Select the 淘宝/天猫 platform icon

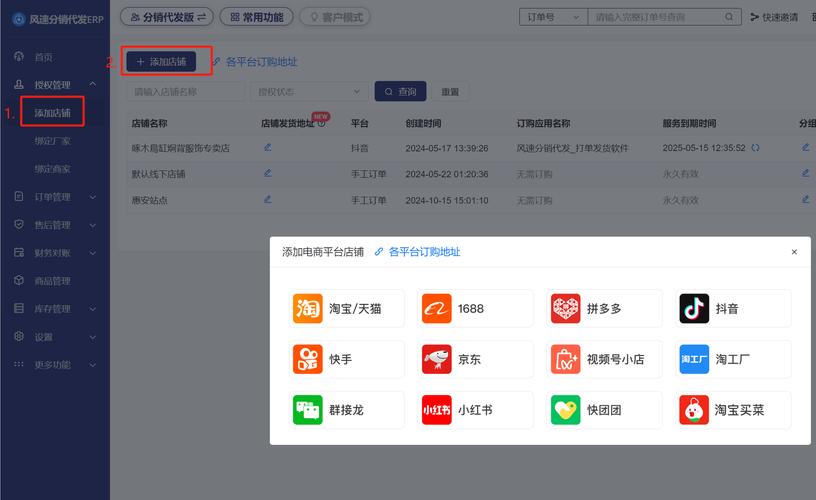(308, 309)
